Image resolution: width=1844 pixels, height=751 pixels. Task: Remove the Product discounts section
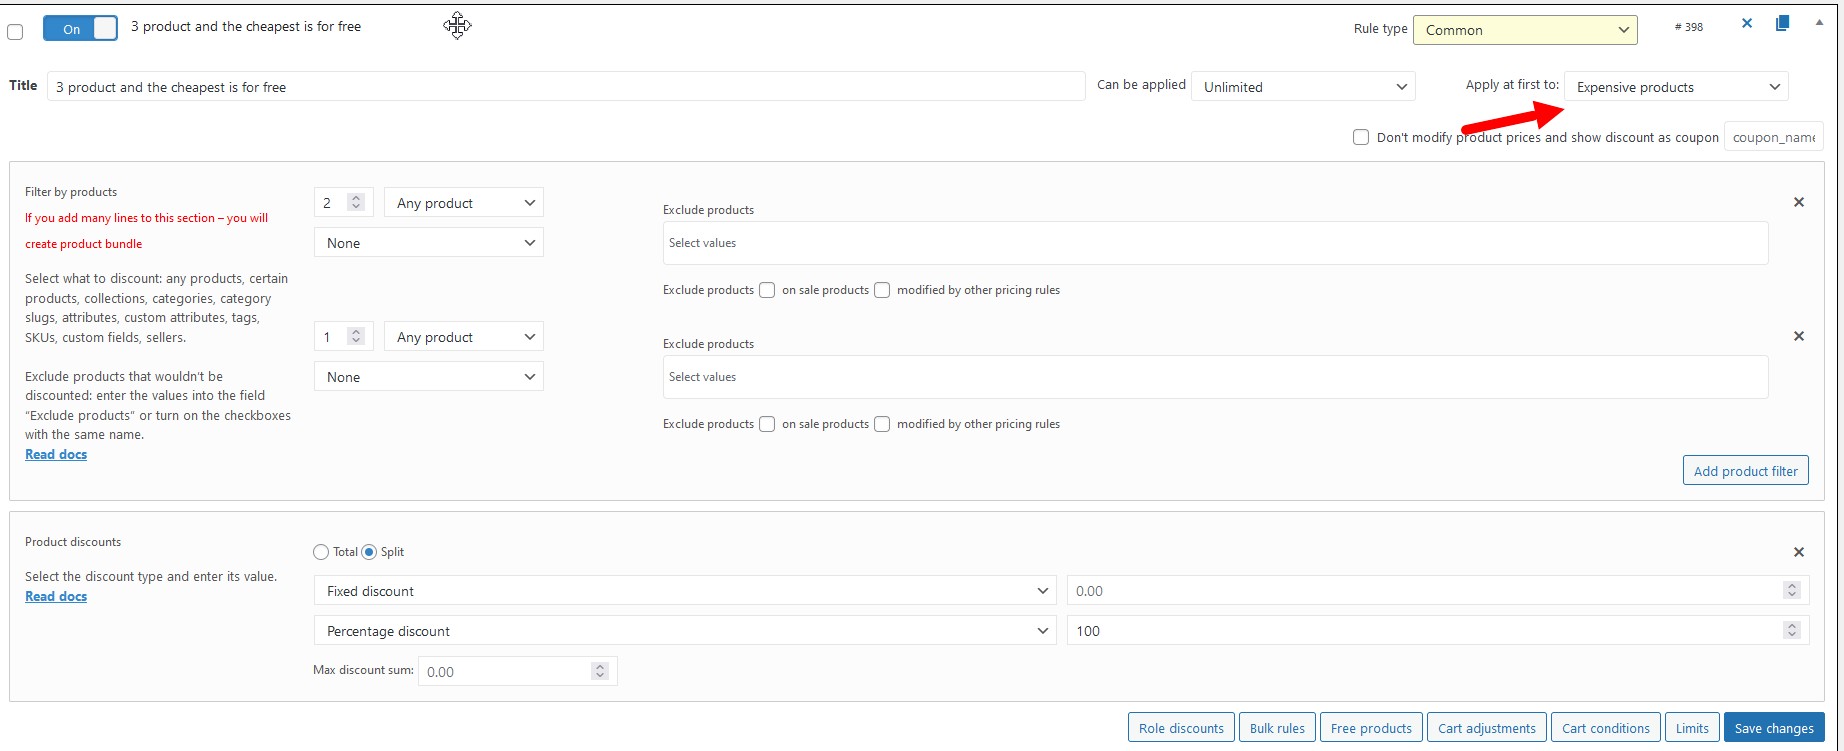point(1799,552)
